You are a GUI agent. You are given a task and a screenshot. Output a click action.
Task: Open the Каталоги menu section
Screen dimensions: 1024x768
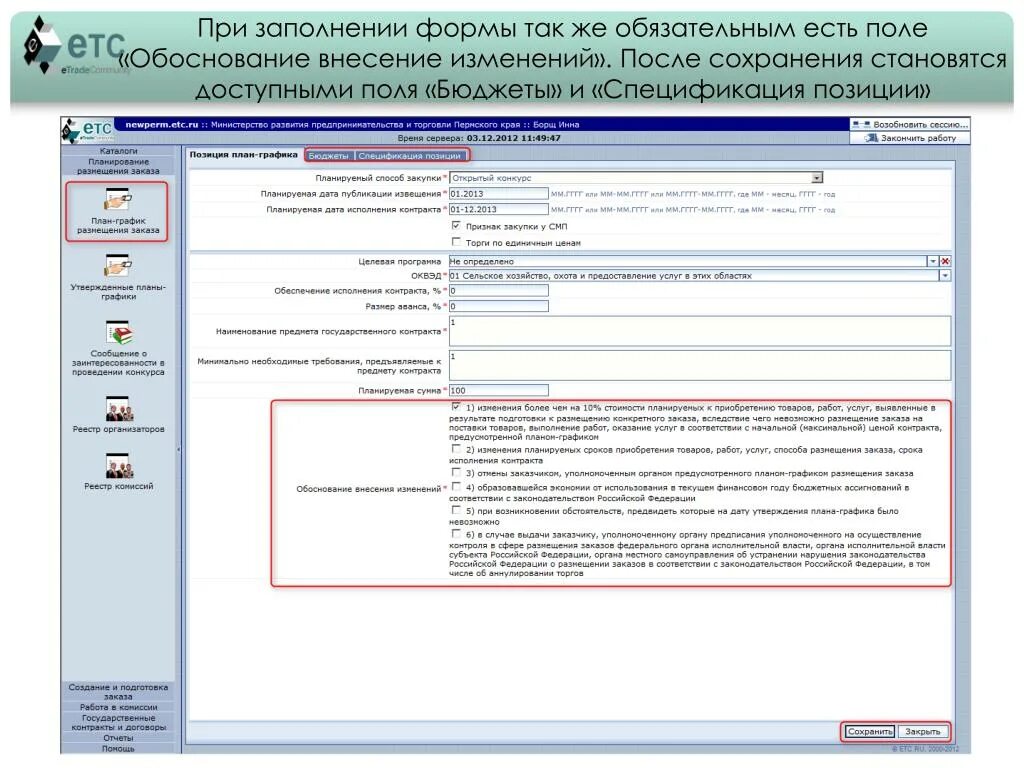118,151
